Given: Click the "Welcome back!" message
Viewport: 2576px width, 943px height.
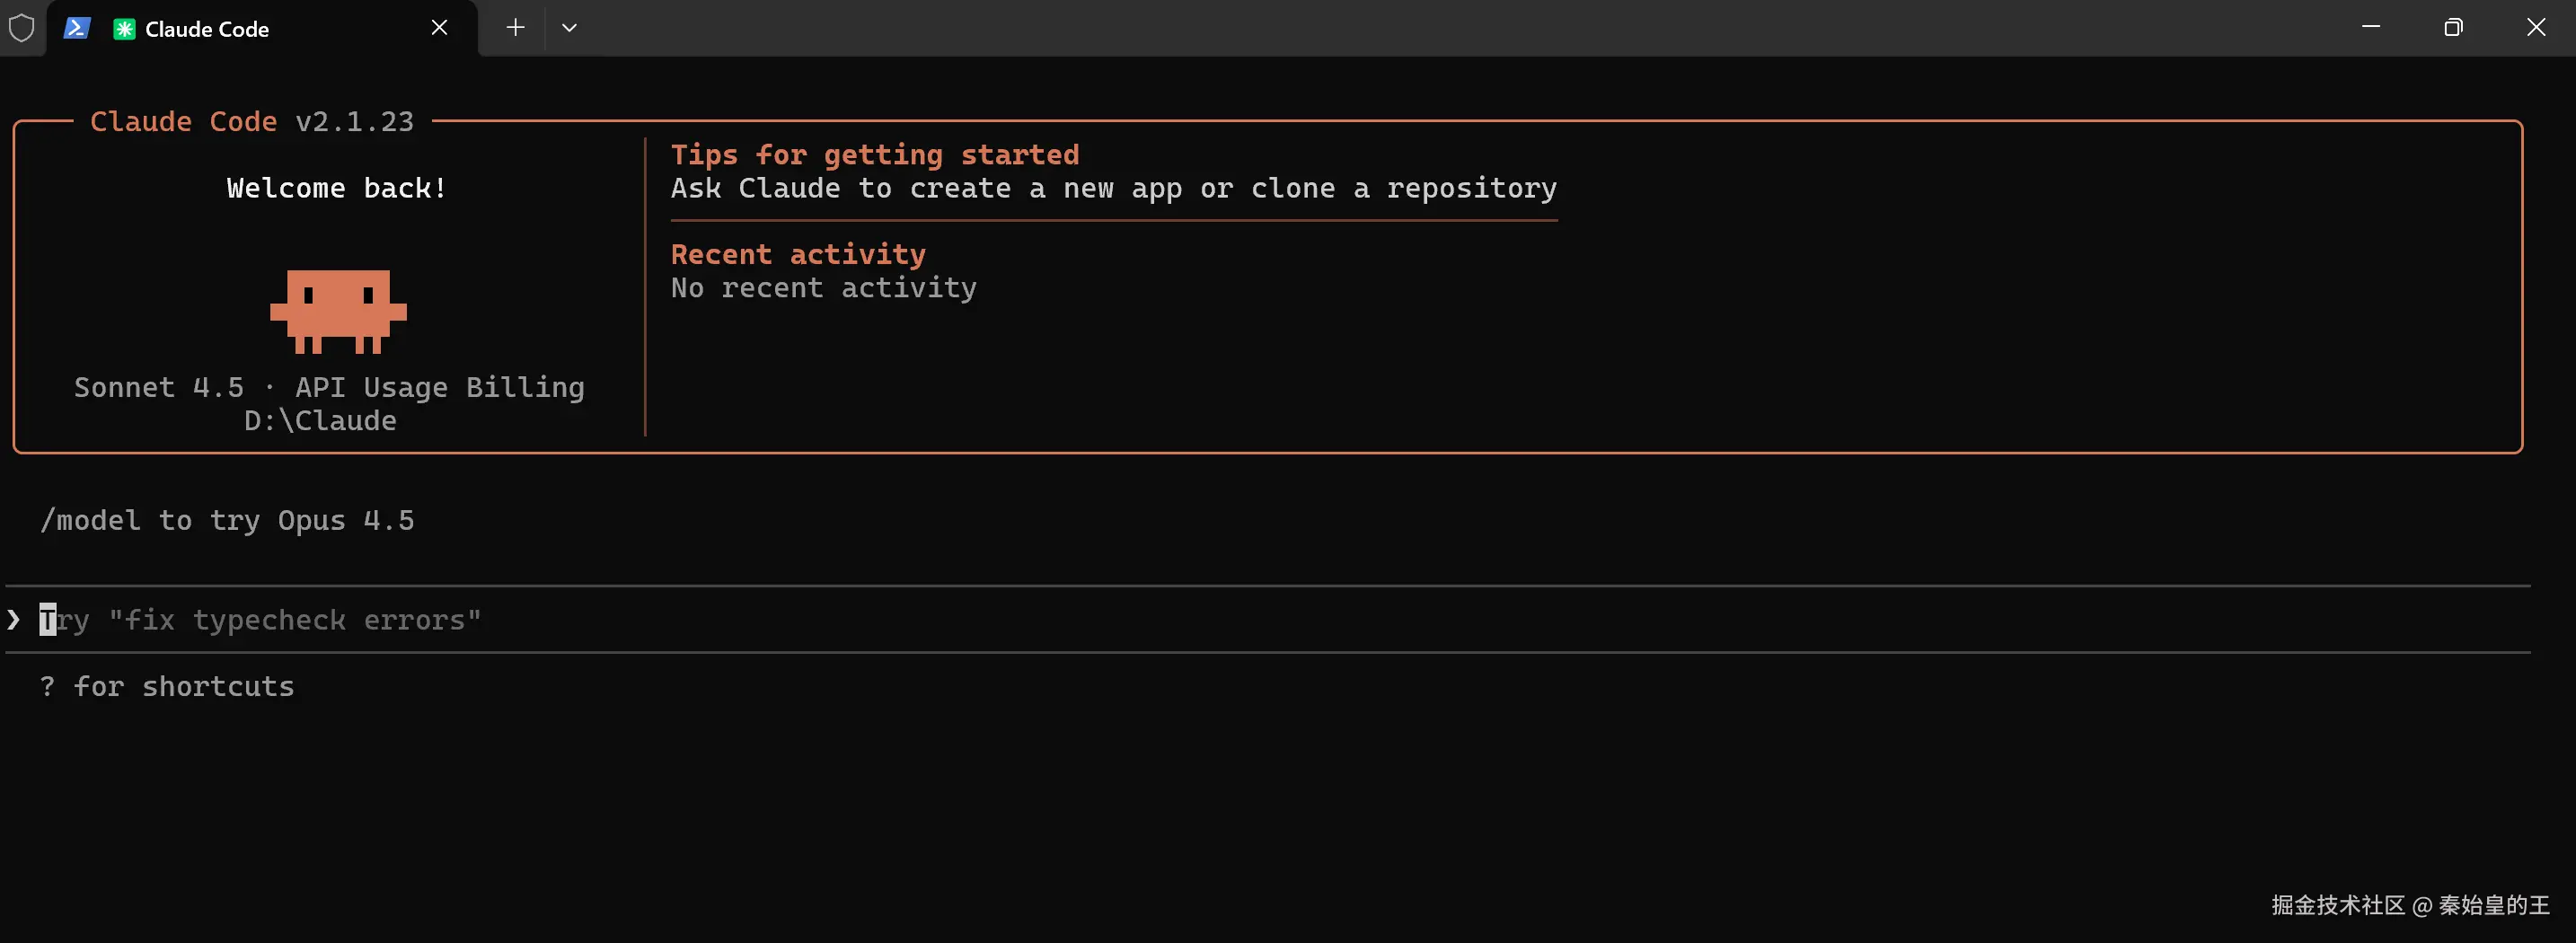Looking at the screenshot, I should 336,189.
